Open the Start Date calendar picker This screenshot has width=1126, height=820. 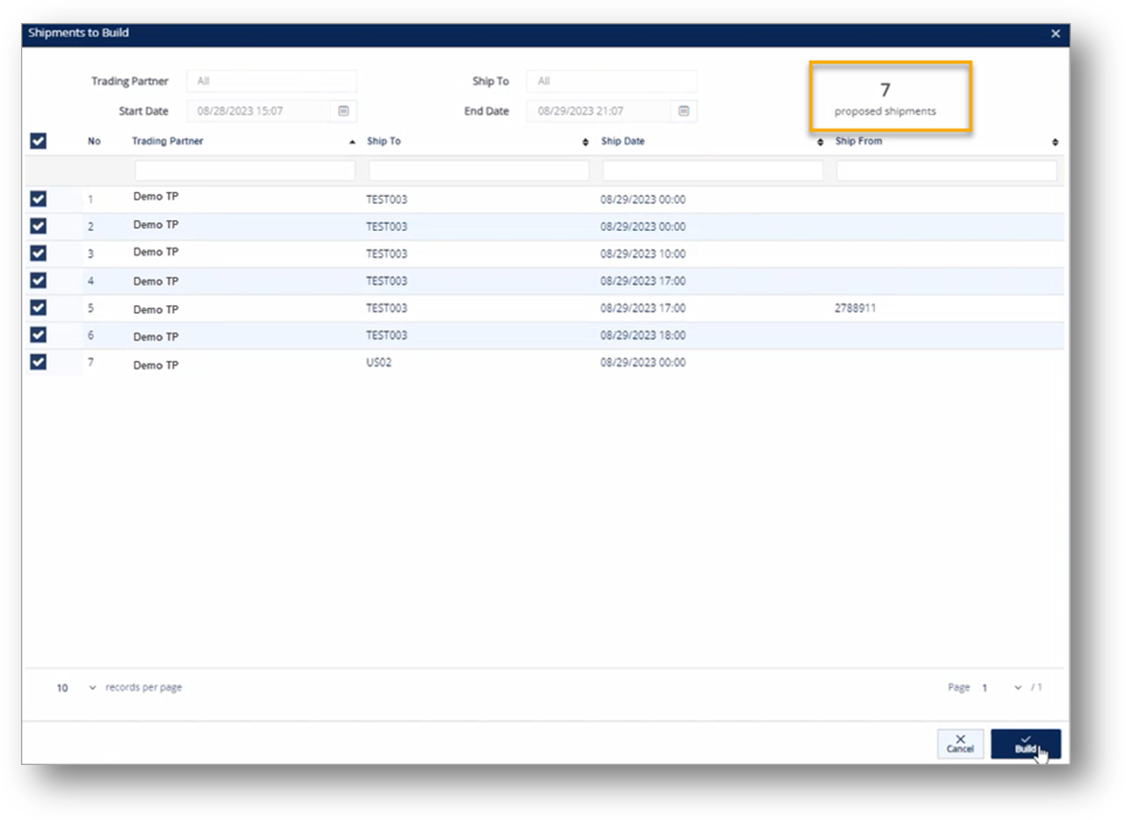click(343, 111)
